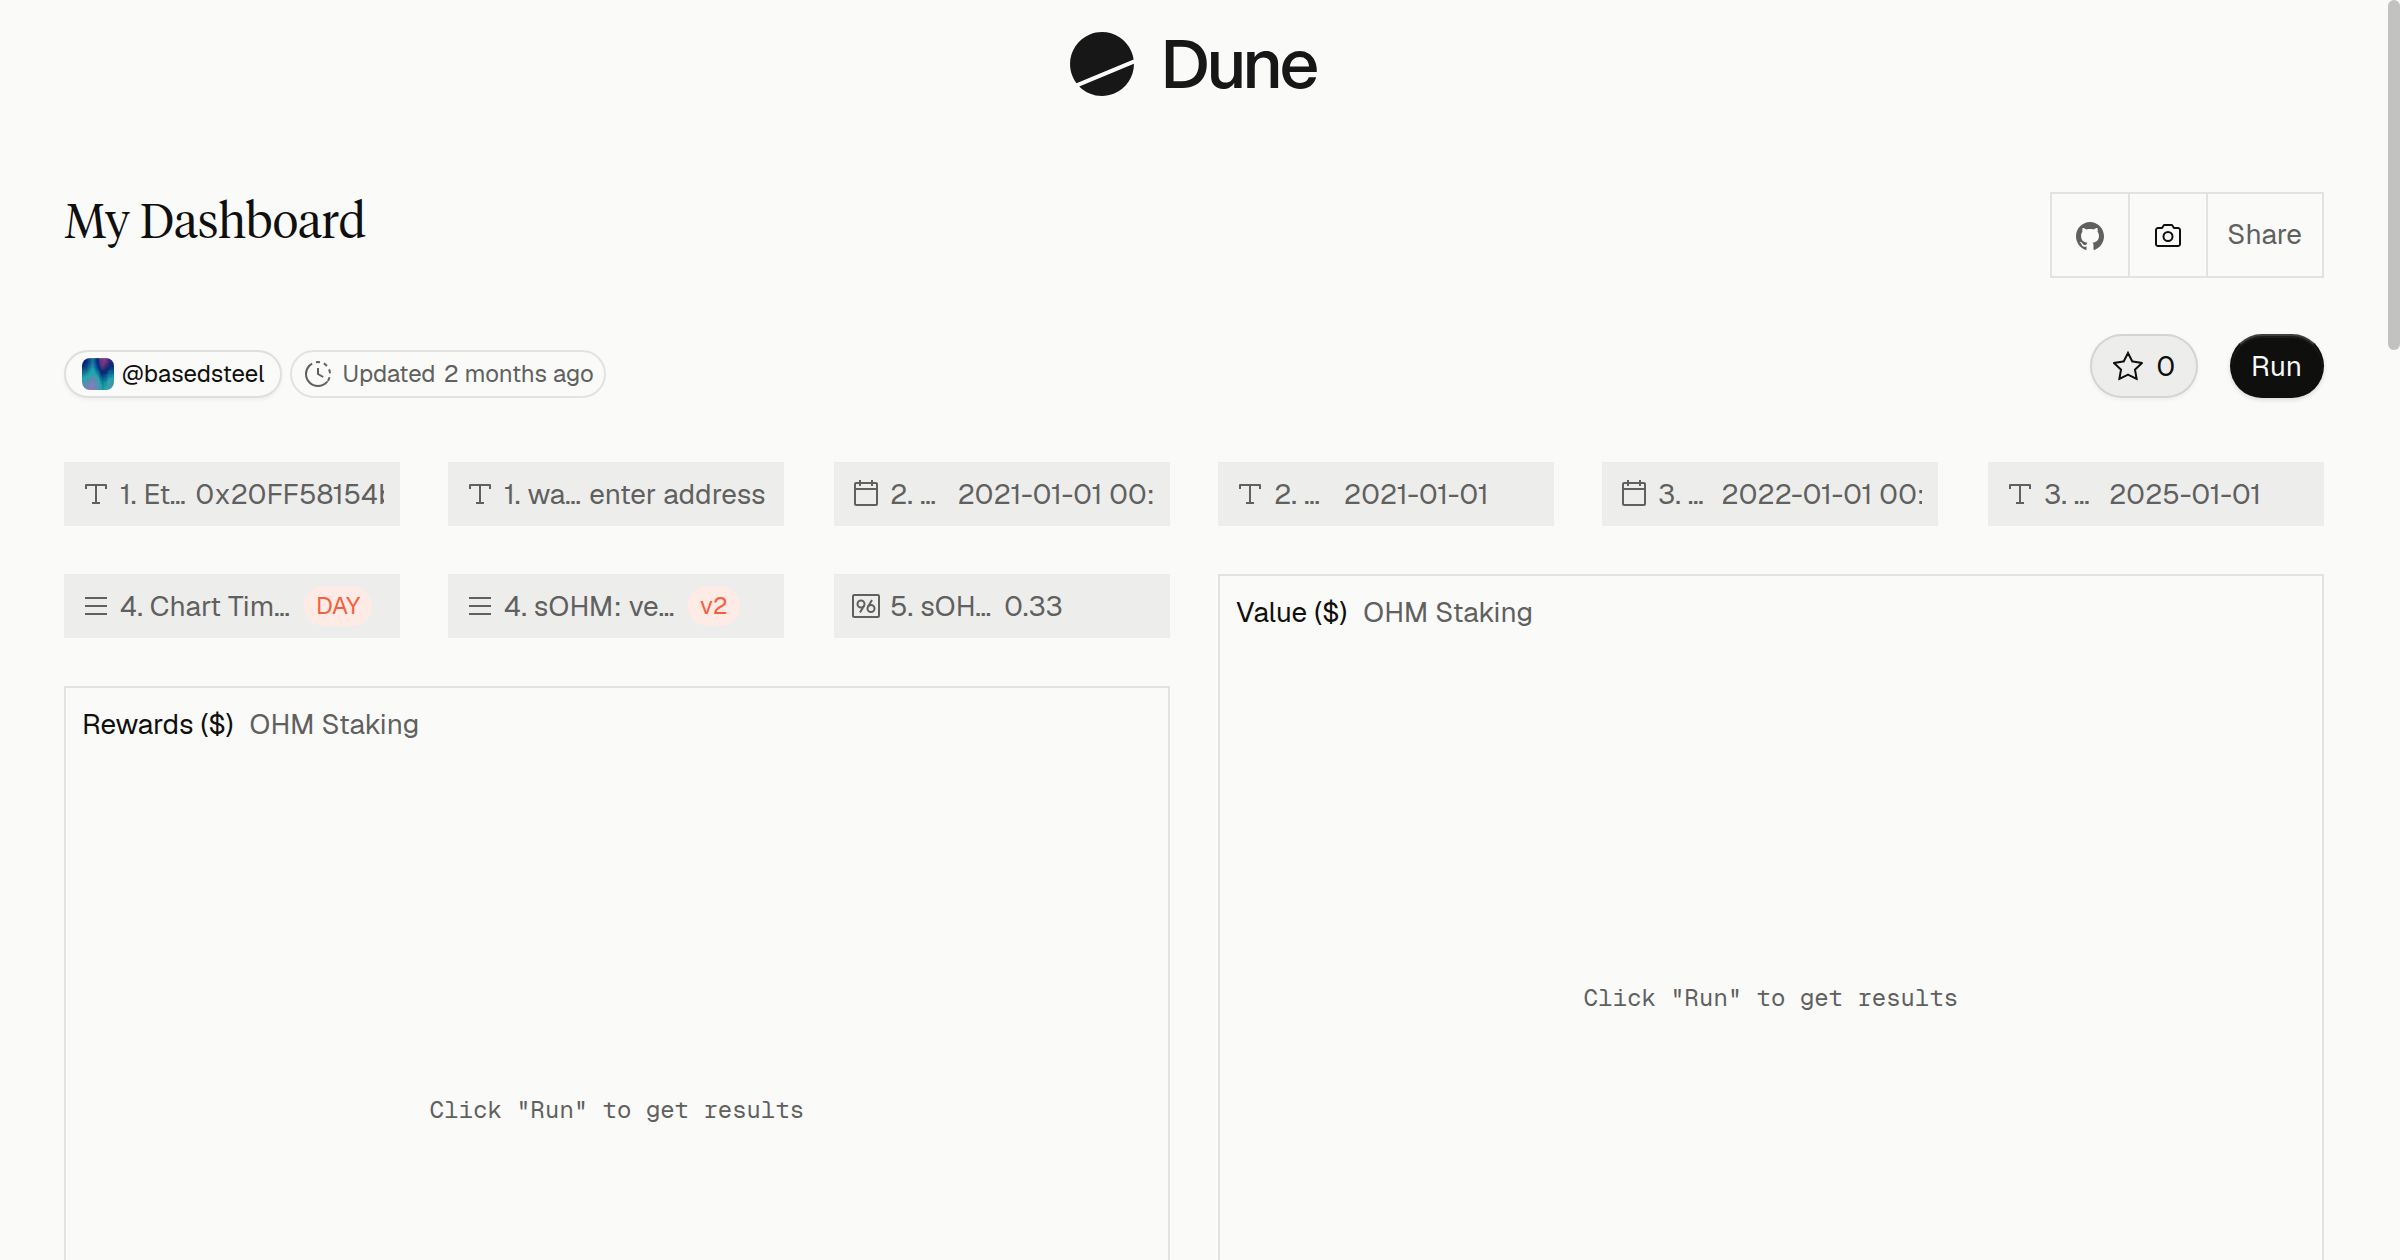Click the calendar icon by 2021-01-01 00:

[x=866, y=494]
